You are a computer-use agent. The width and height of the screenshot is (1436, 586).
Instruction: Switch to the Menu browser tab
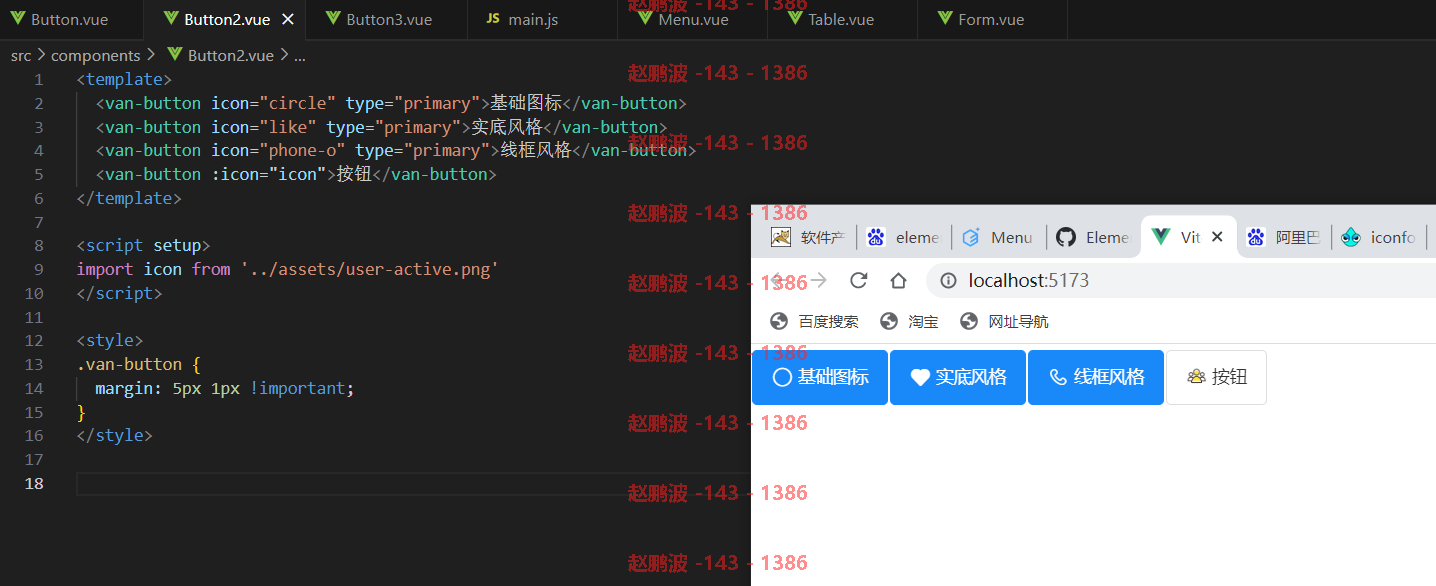coord(998,237)
